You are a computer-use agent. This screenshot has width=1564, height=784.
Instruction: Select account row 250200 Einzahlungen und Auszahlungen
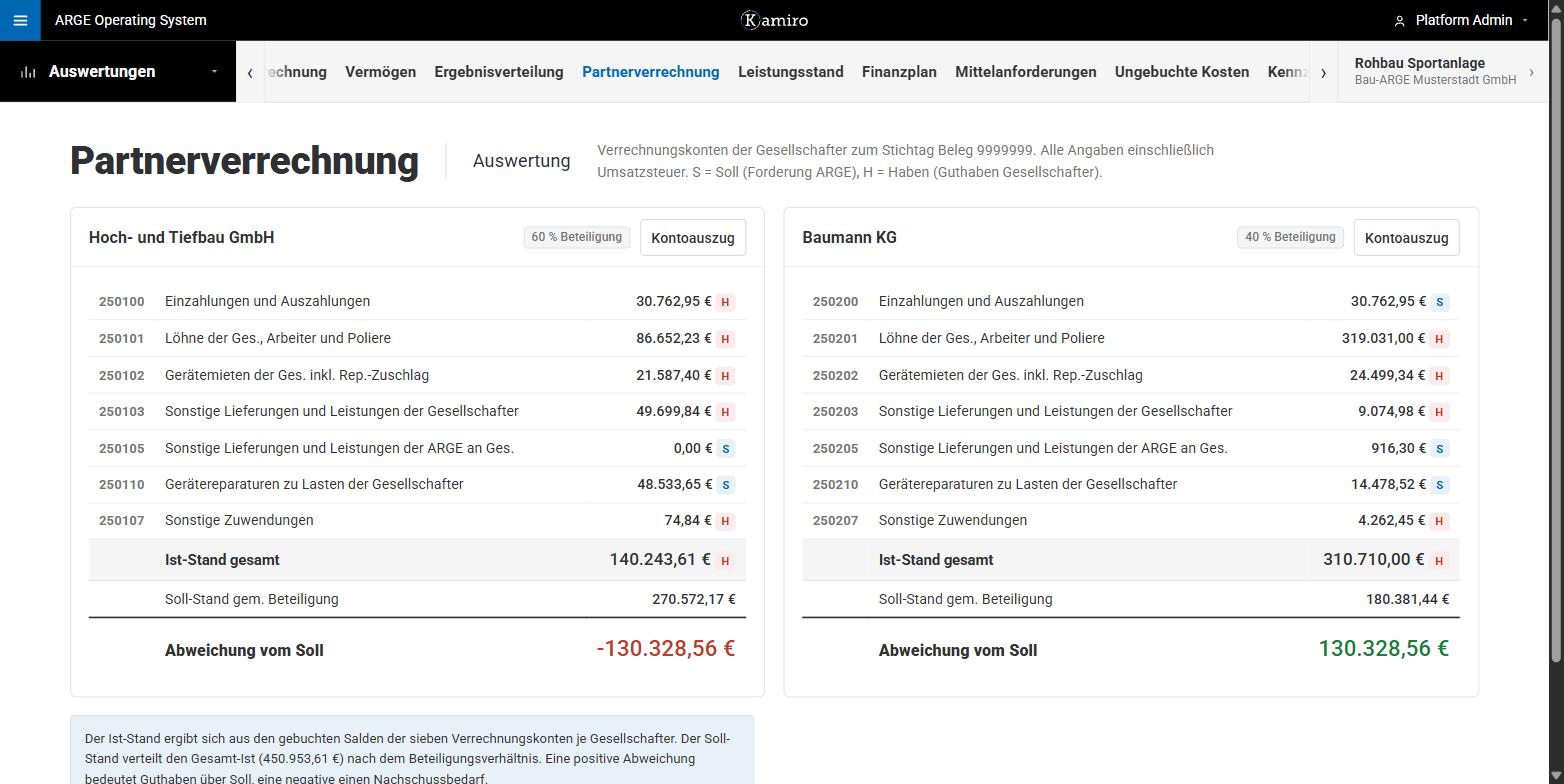click(x=1131, y=301)
